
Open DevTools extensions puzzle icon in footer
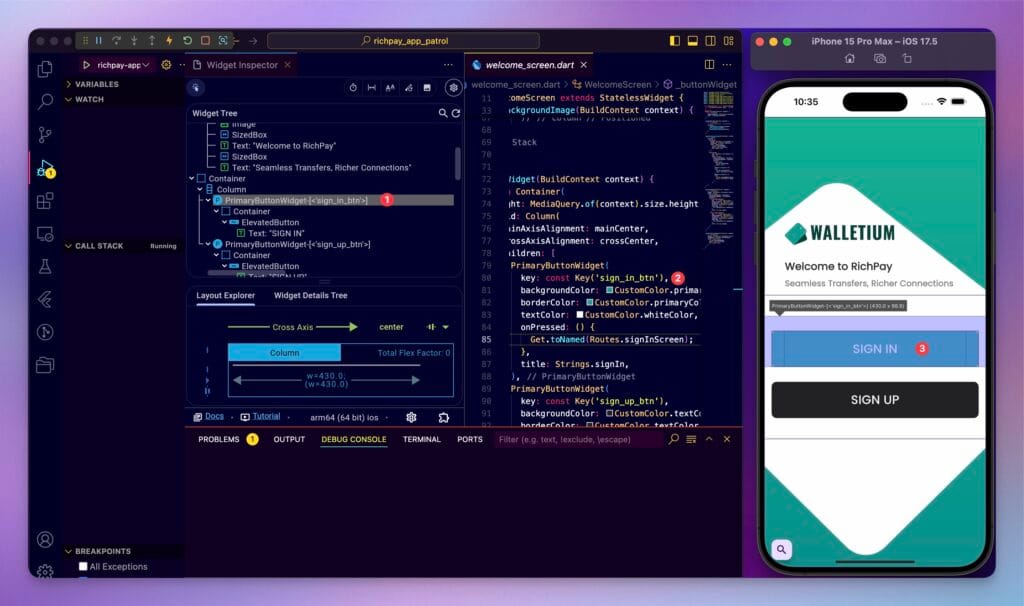443,417
